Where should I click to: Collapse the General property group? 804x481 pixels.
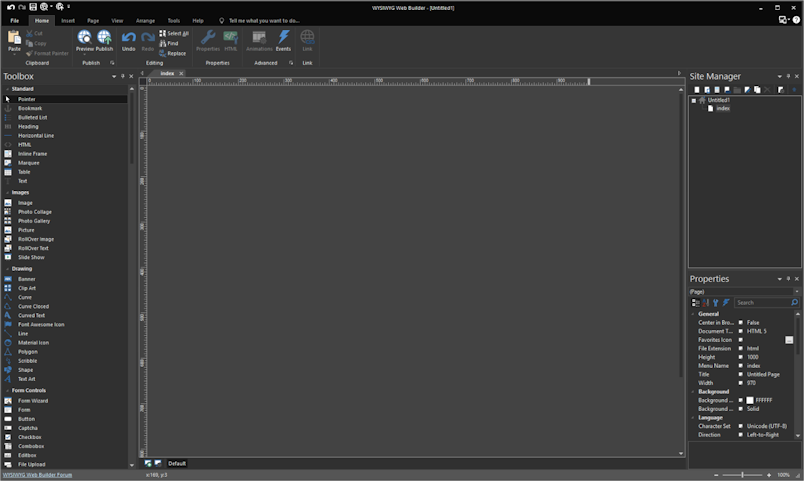[x=693, y=314]
